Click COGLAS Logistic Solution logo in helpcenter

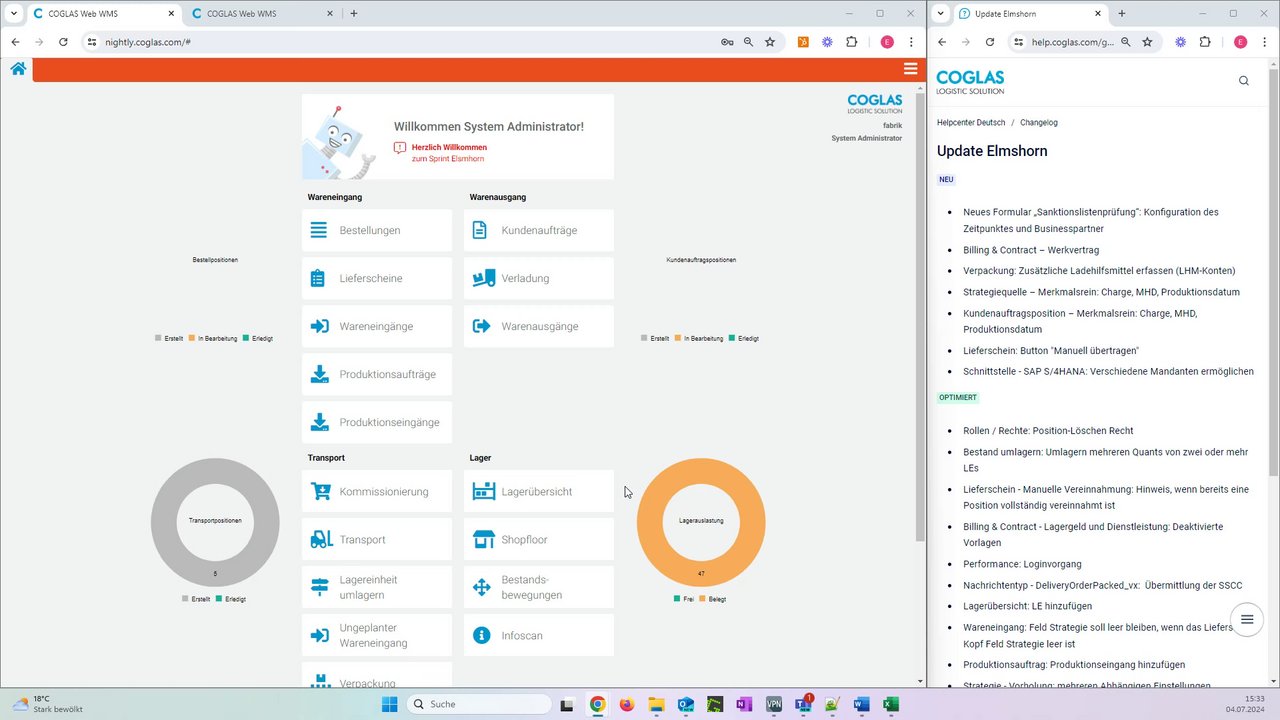pyautogui.click(x=970, y=82)
